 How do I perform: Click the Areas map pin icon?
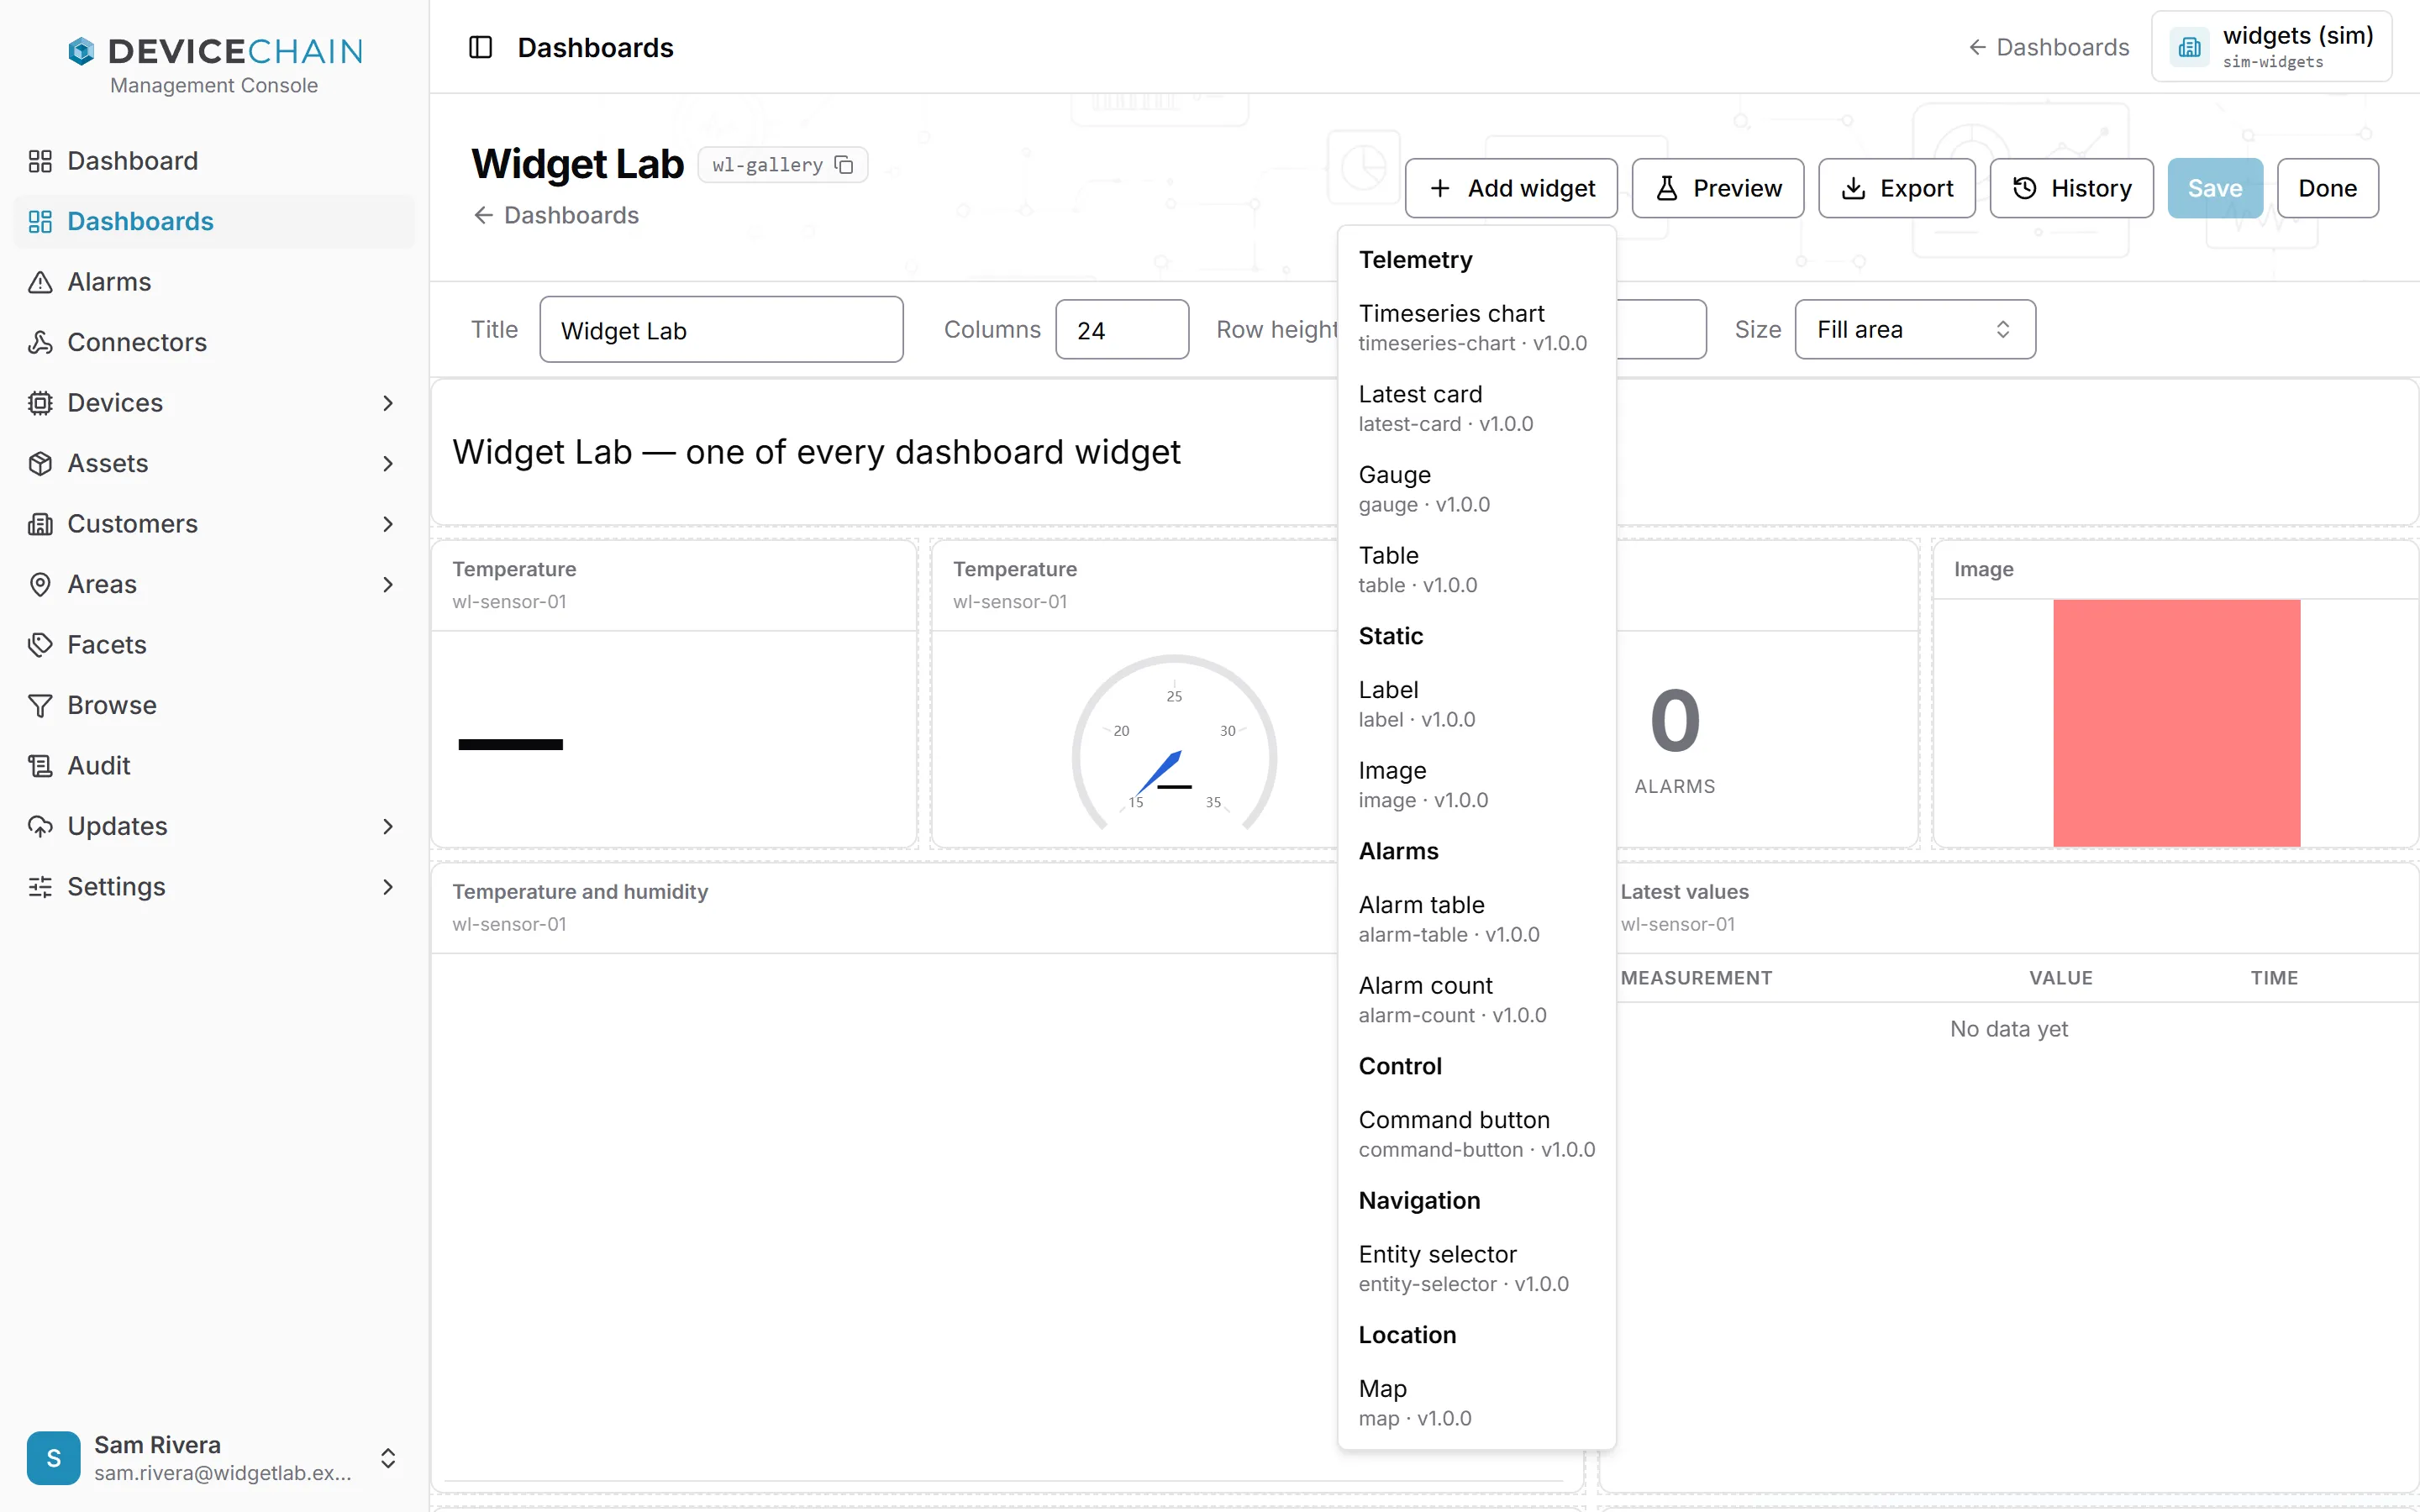click(x=40, y=584)
